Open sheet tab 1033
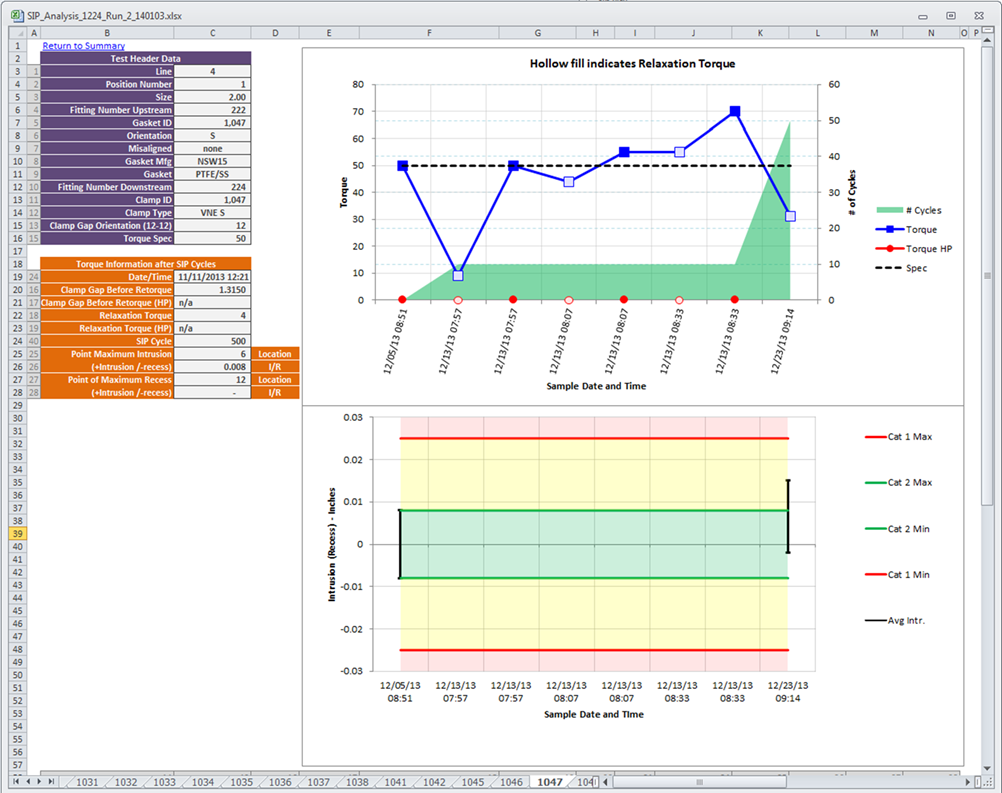Screen dimensions: 1002x793 pos(164,782)
